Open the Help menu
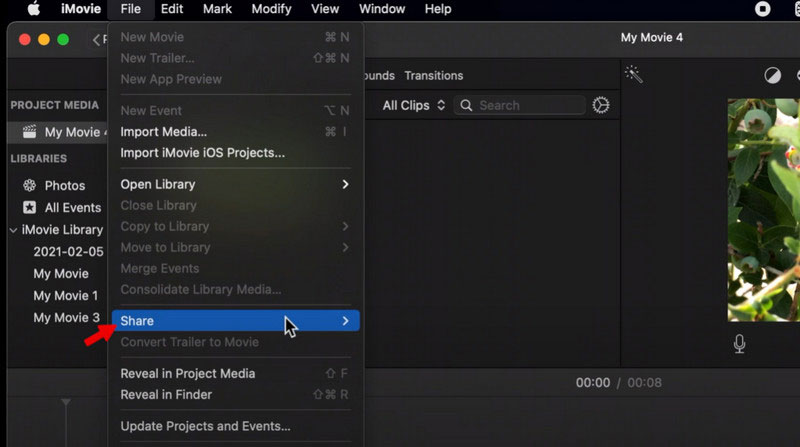The width and height of the screenshot is (800, 447). 438,9
